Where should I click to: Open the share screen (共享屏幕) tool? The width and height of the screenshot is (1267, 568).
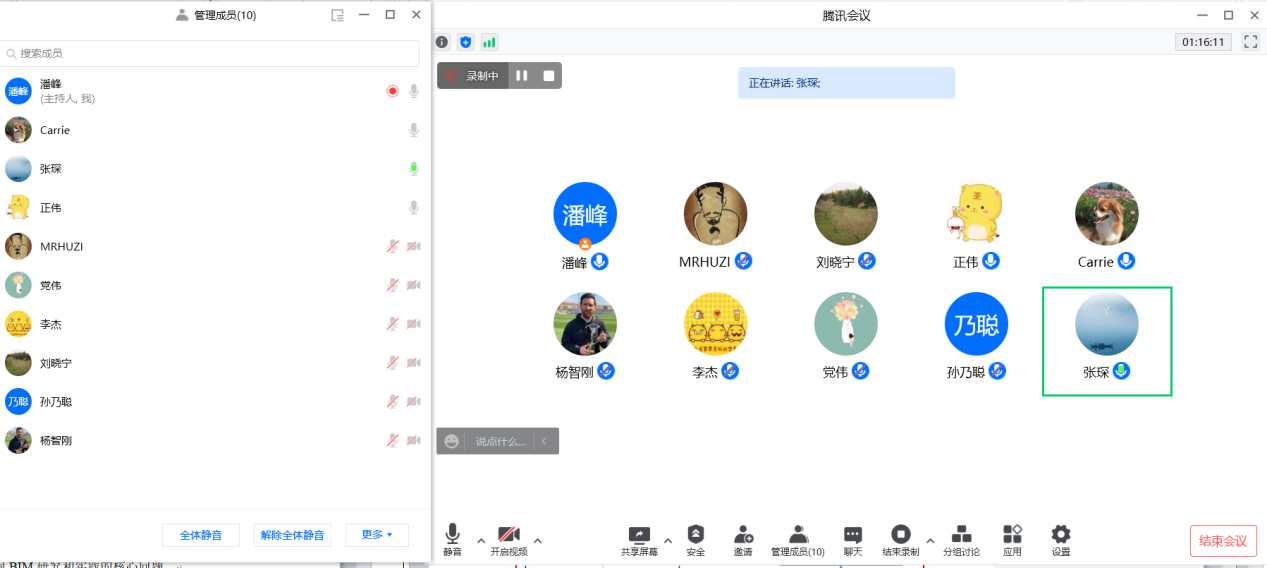coord(638,539)
